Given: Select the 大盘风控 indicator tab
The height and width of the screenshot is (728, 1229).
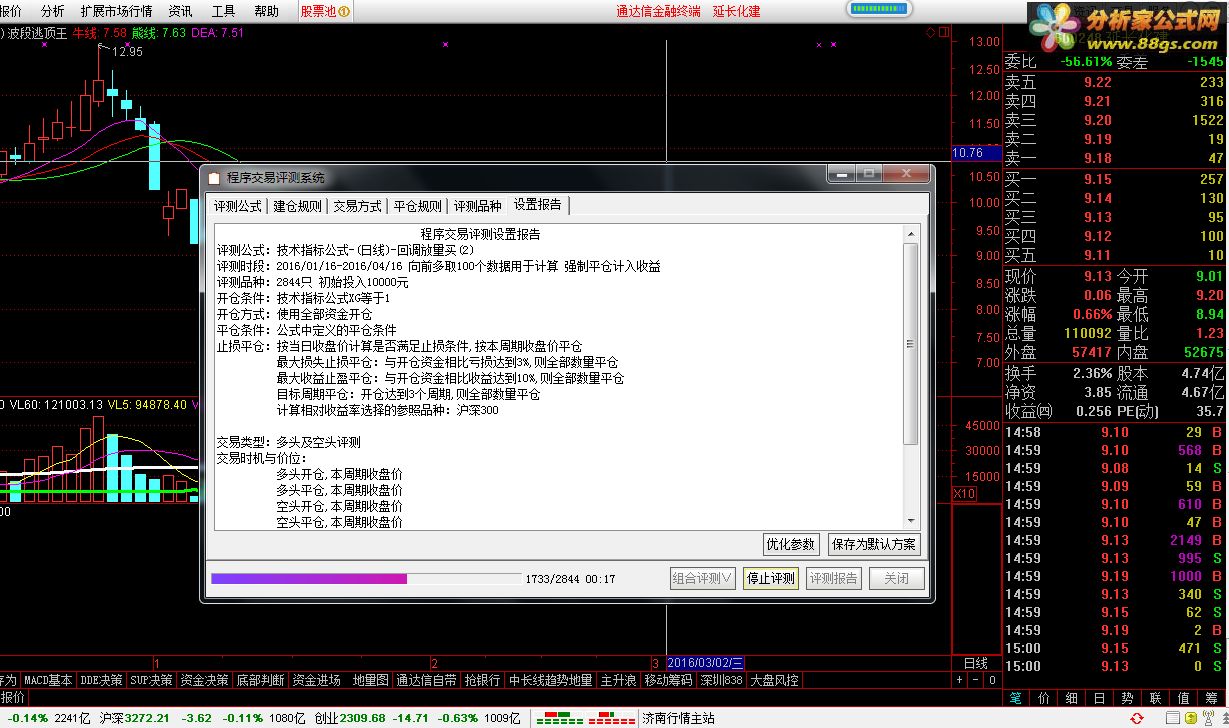Looking at the screenshot, I should tap(775, 680).
